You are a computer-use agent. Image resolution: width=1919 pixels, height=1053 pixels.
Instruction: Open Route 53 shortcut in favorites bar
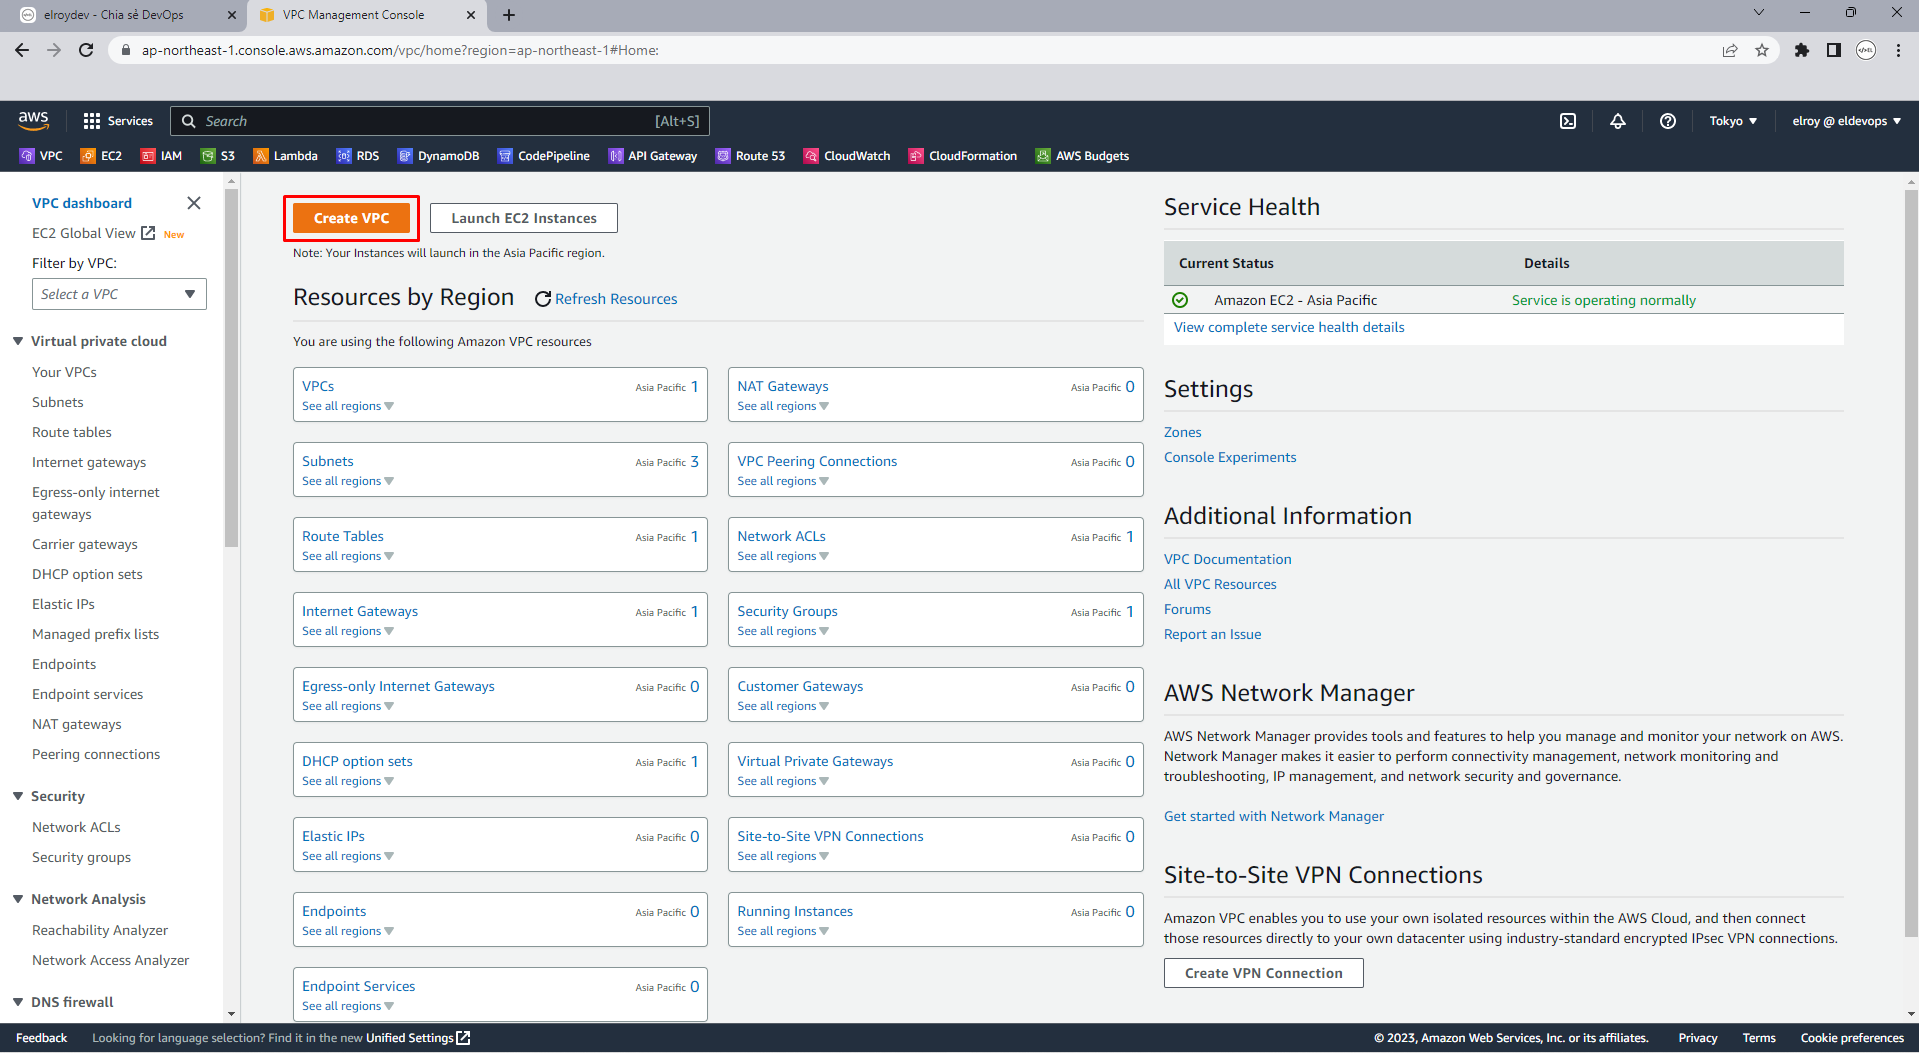[751, 156]
